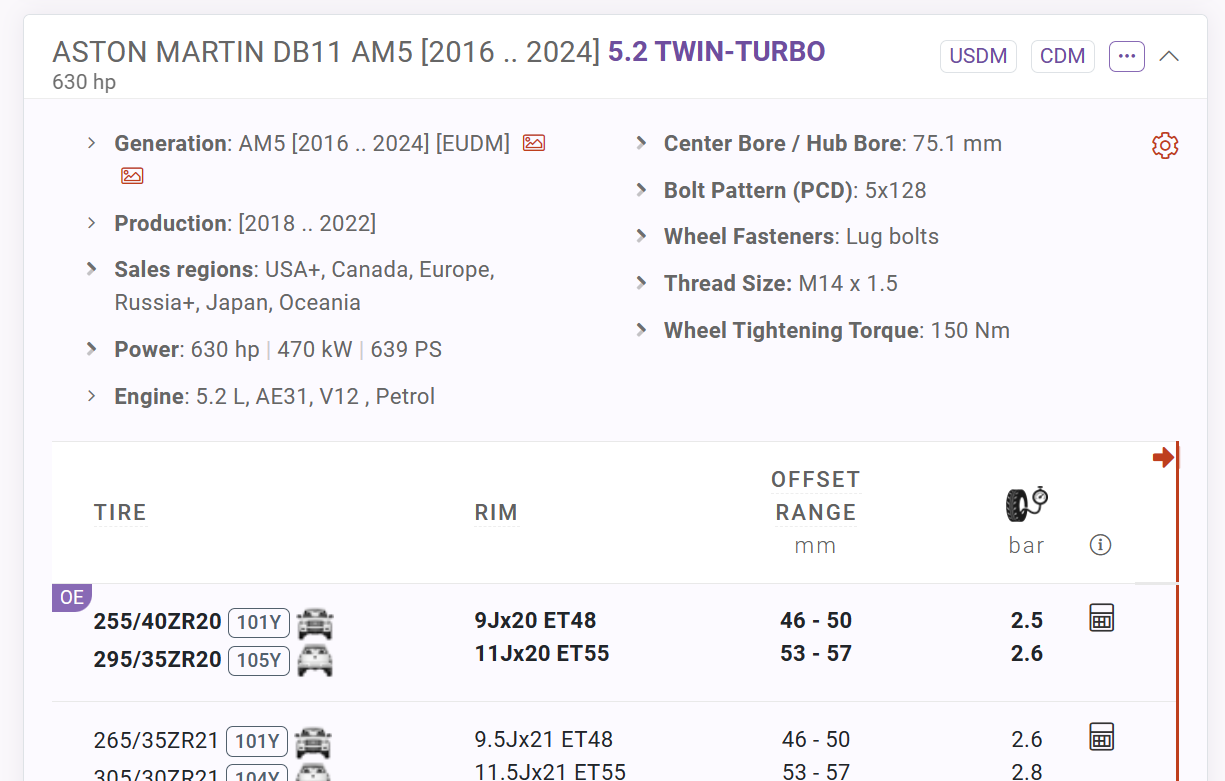Select the USDM market tag

[978, 56]
